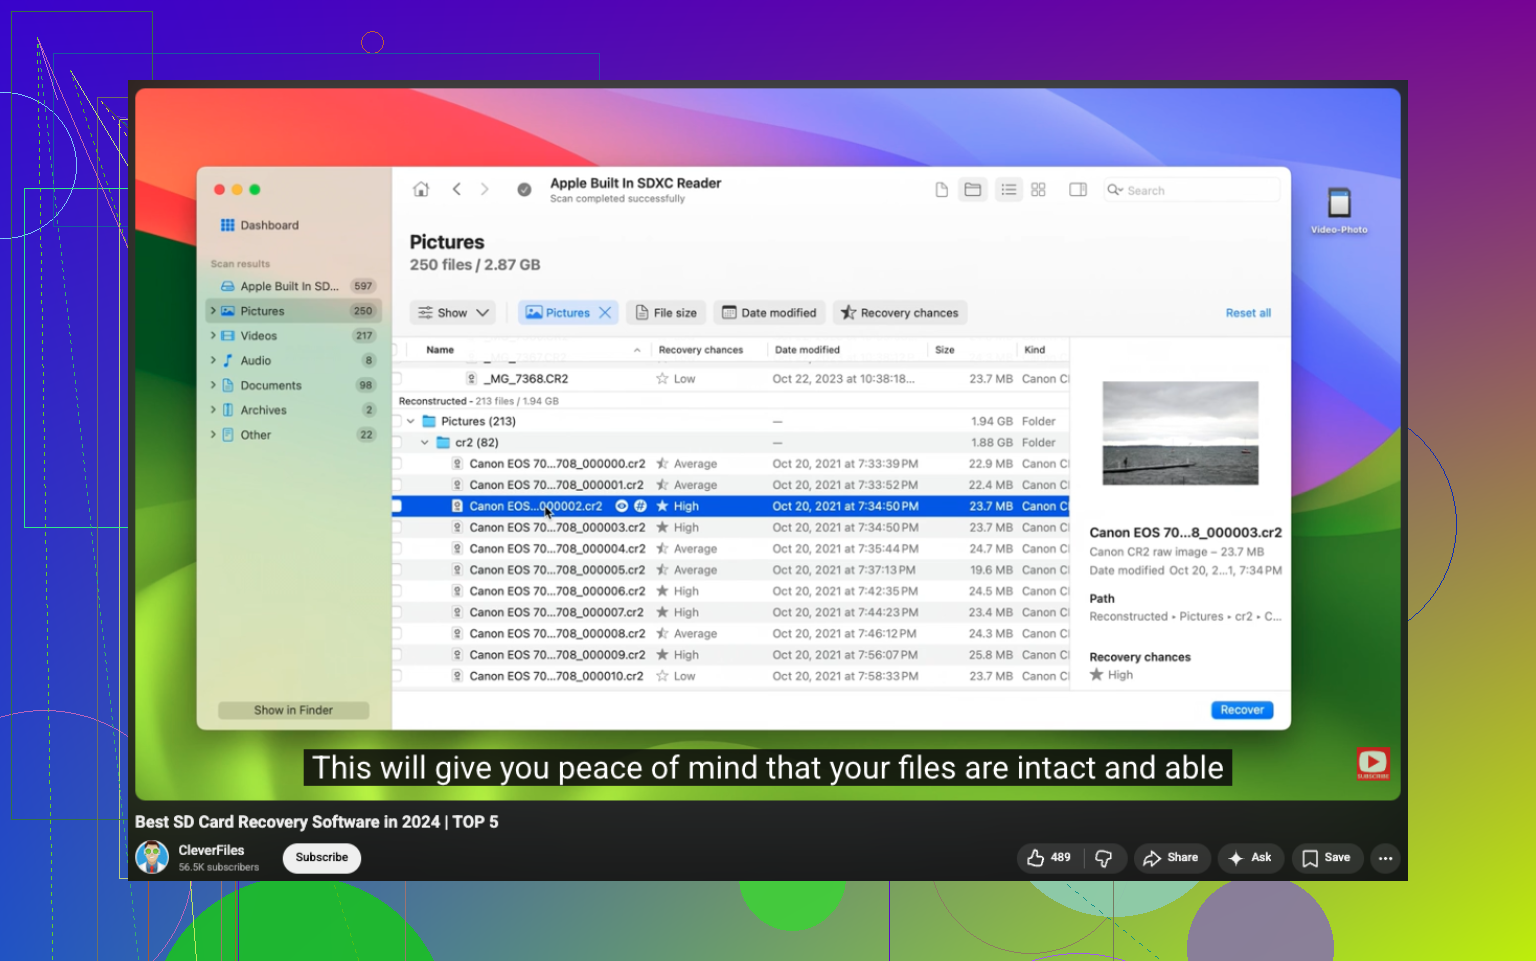The width and height of the screenshot is (1536, 961).
Task: Check the box for Canon EOS 70...708_000001.cr2
Action: [x=397, y=485]
